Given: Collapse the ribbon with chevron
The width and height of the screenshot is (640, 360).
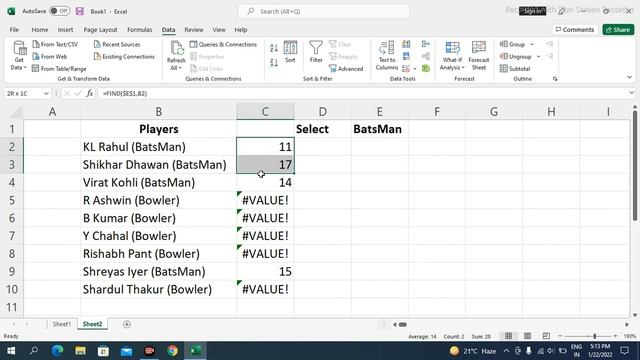Looking at the screenshot, I should pyautogui.click(x=629, y=77).
